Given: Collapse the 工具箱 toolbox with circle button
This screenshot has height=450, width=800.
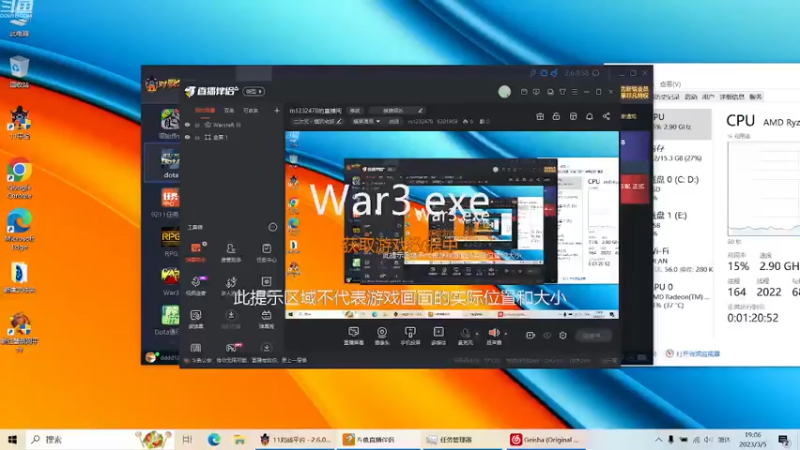Looking at the screenshot, I should pyautogui.click(x=273, y=227).
